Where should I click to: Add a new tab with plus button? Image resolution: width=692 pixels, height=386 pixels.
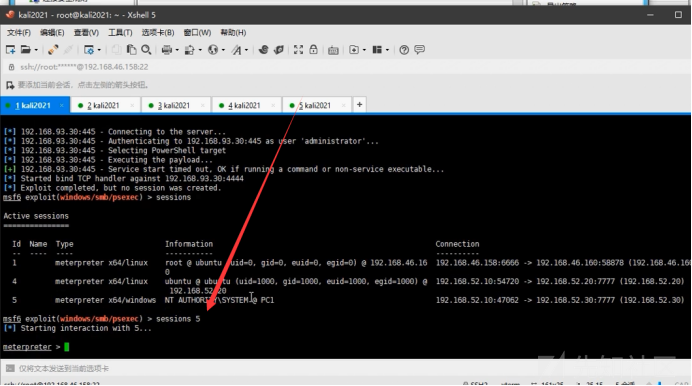pyautogui.click(x=360, y=105)
